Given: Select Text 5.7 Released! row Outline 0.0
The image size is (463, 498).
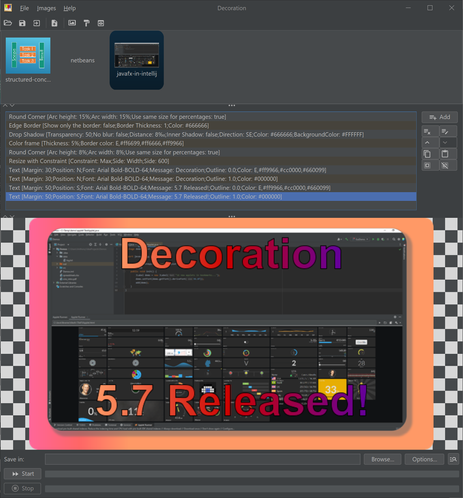Looking at the screenshot, I should click(211, 188).
